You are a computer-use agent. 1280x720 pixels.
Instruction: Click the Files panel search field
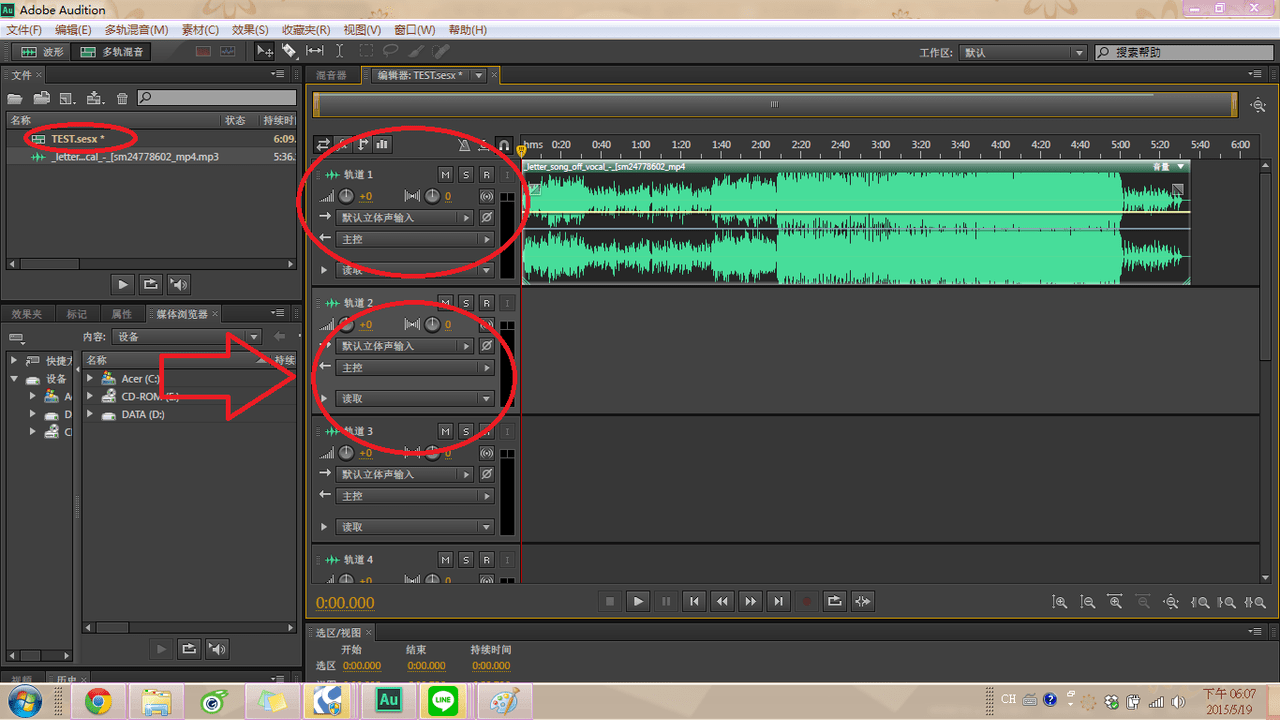215,98
